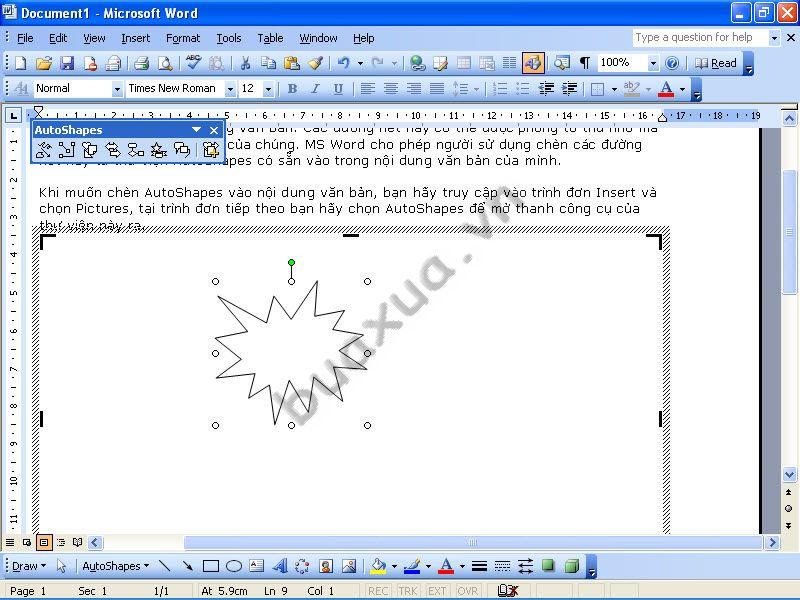Select the Rectangle drawing tool

pyautogui.click(x=211, y=566)
